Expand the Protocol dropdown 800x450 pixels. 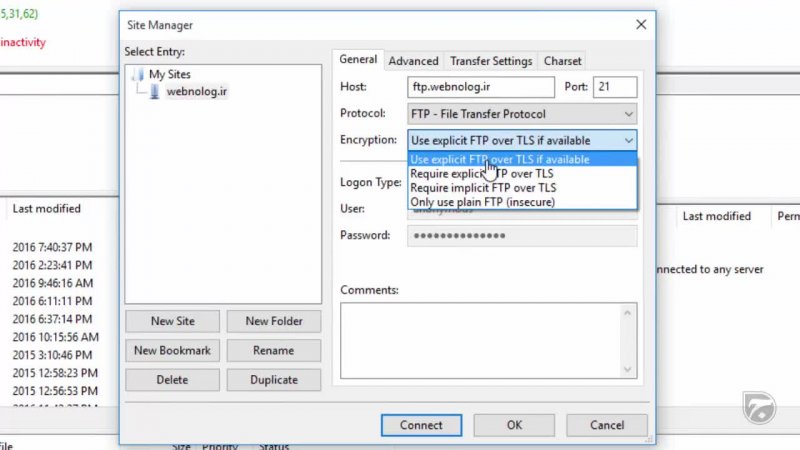tap(628, 114)
